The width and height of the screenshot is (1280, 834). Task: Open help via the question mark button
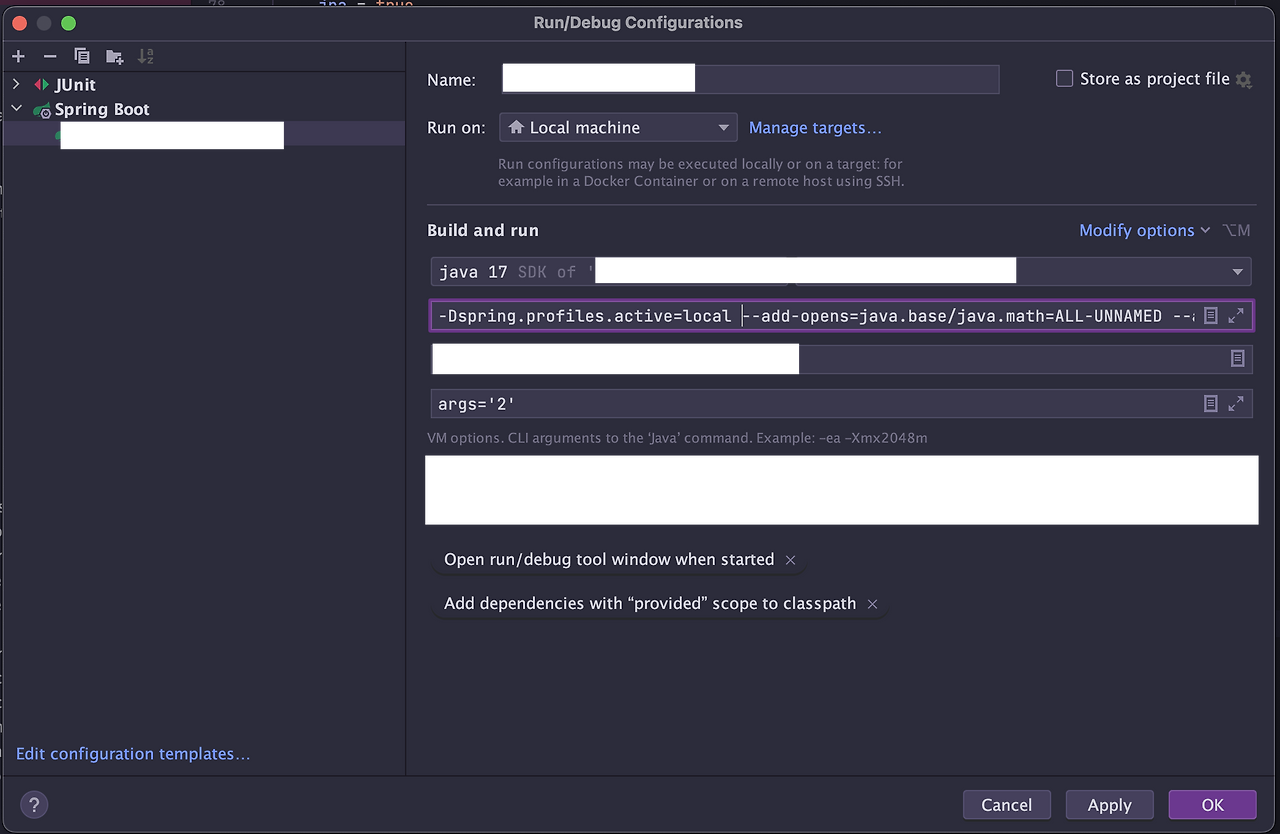[x=34, y=804]
